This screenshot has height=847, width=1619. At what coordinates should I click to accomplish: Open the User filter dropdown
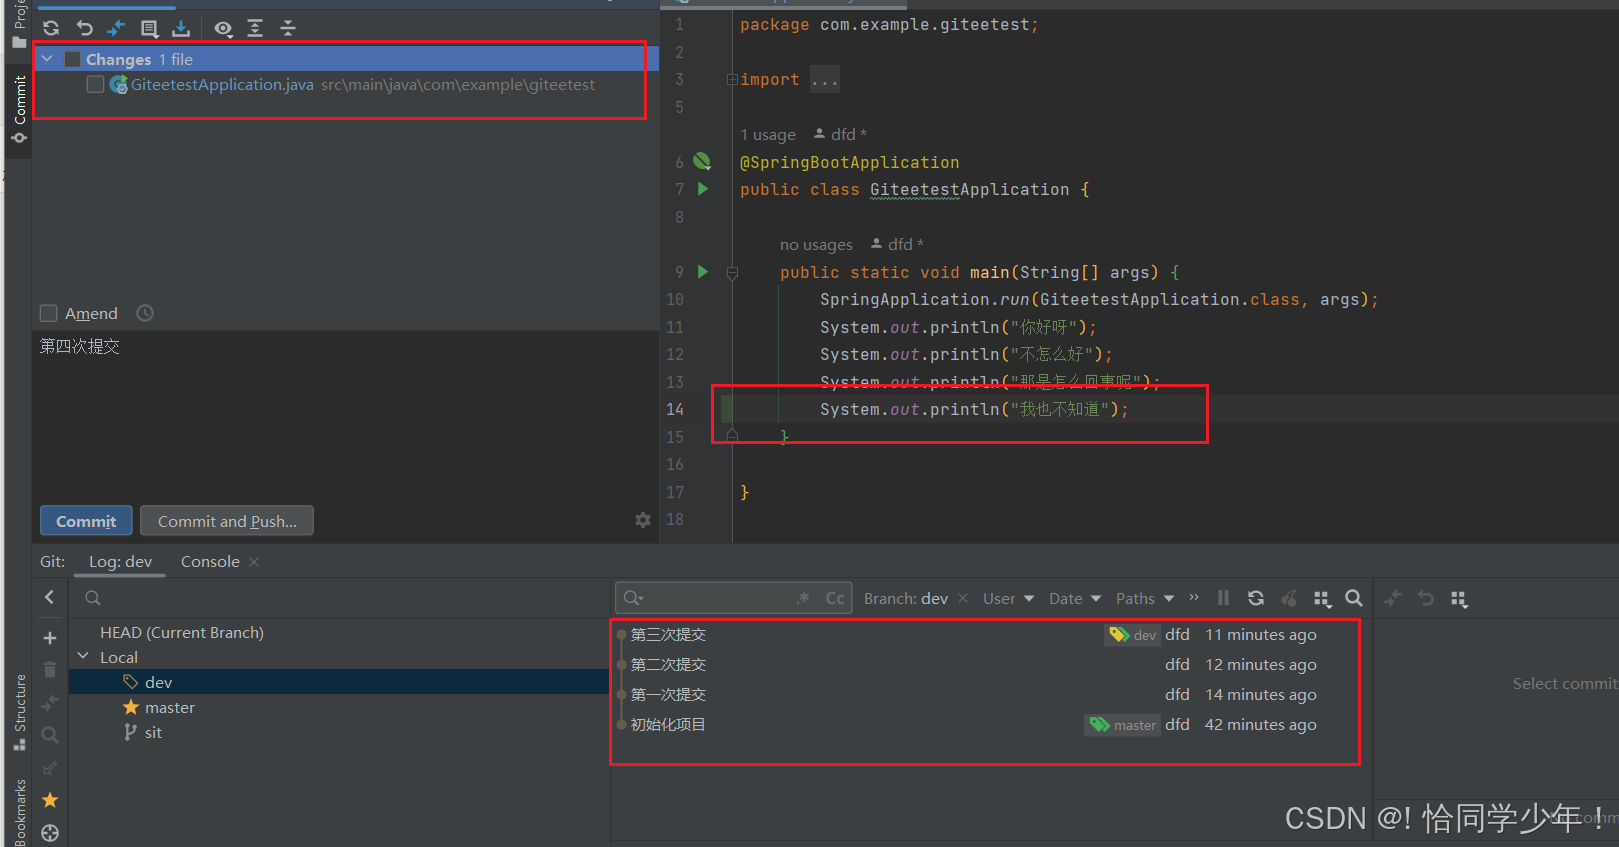point(1008,598)
